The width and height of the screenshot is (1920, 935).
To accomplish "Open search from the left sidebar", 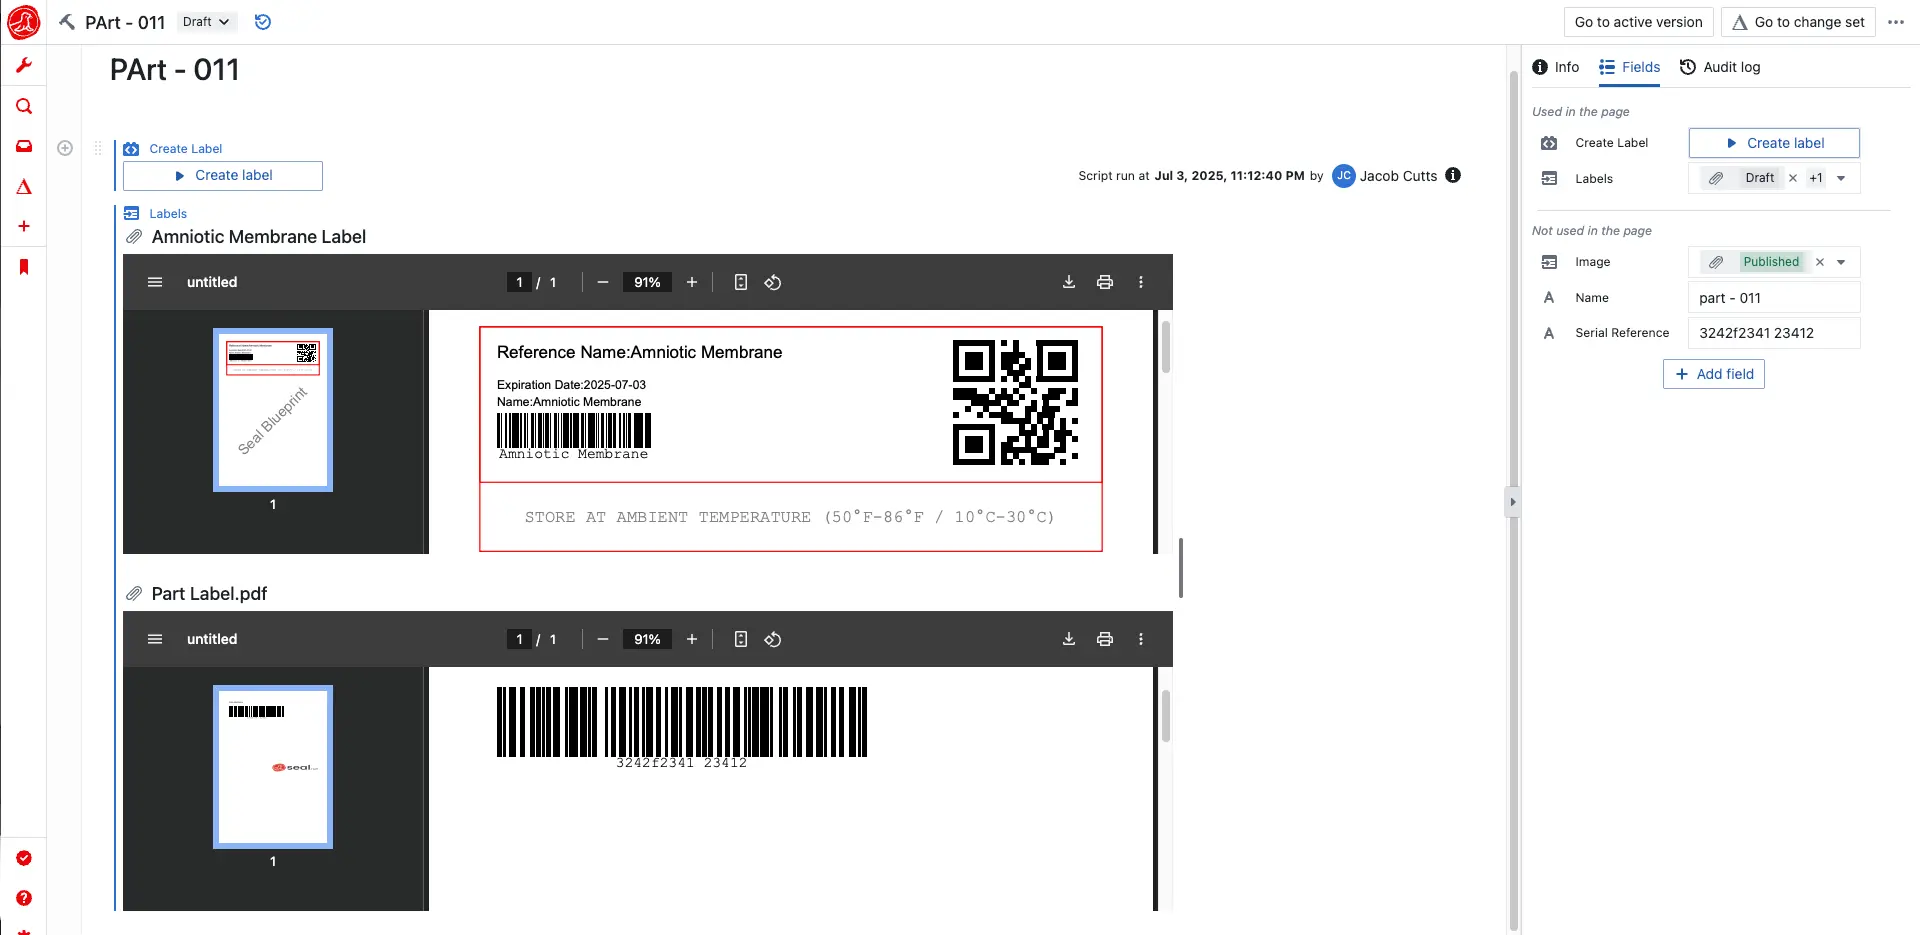I will click(24, 106).
